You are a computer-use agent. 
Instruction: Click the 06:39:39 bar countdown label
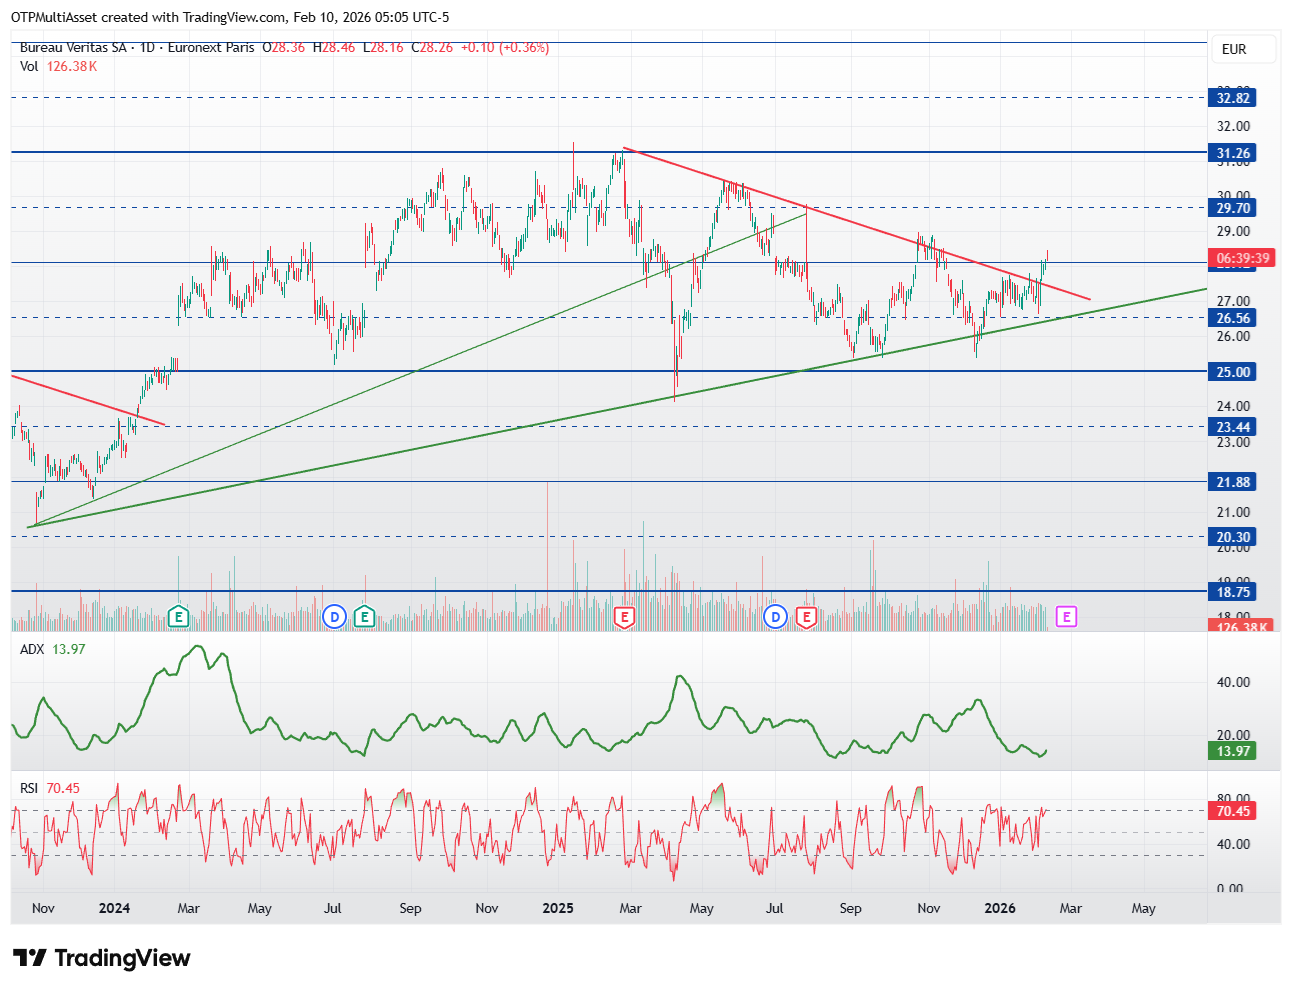(x=1243, y=259)
